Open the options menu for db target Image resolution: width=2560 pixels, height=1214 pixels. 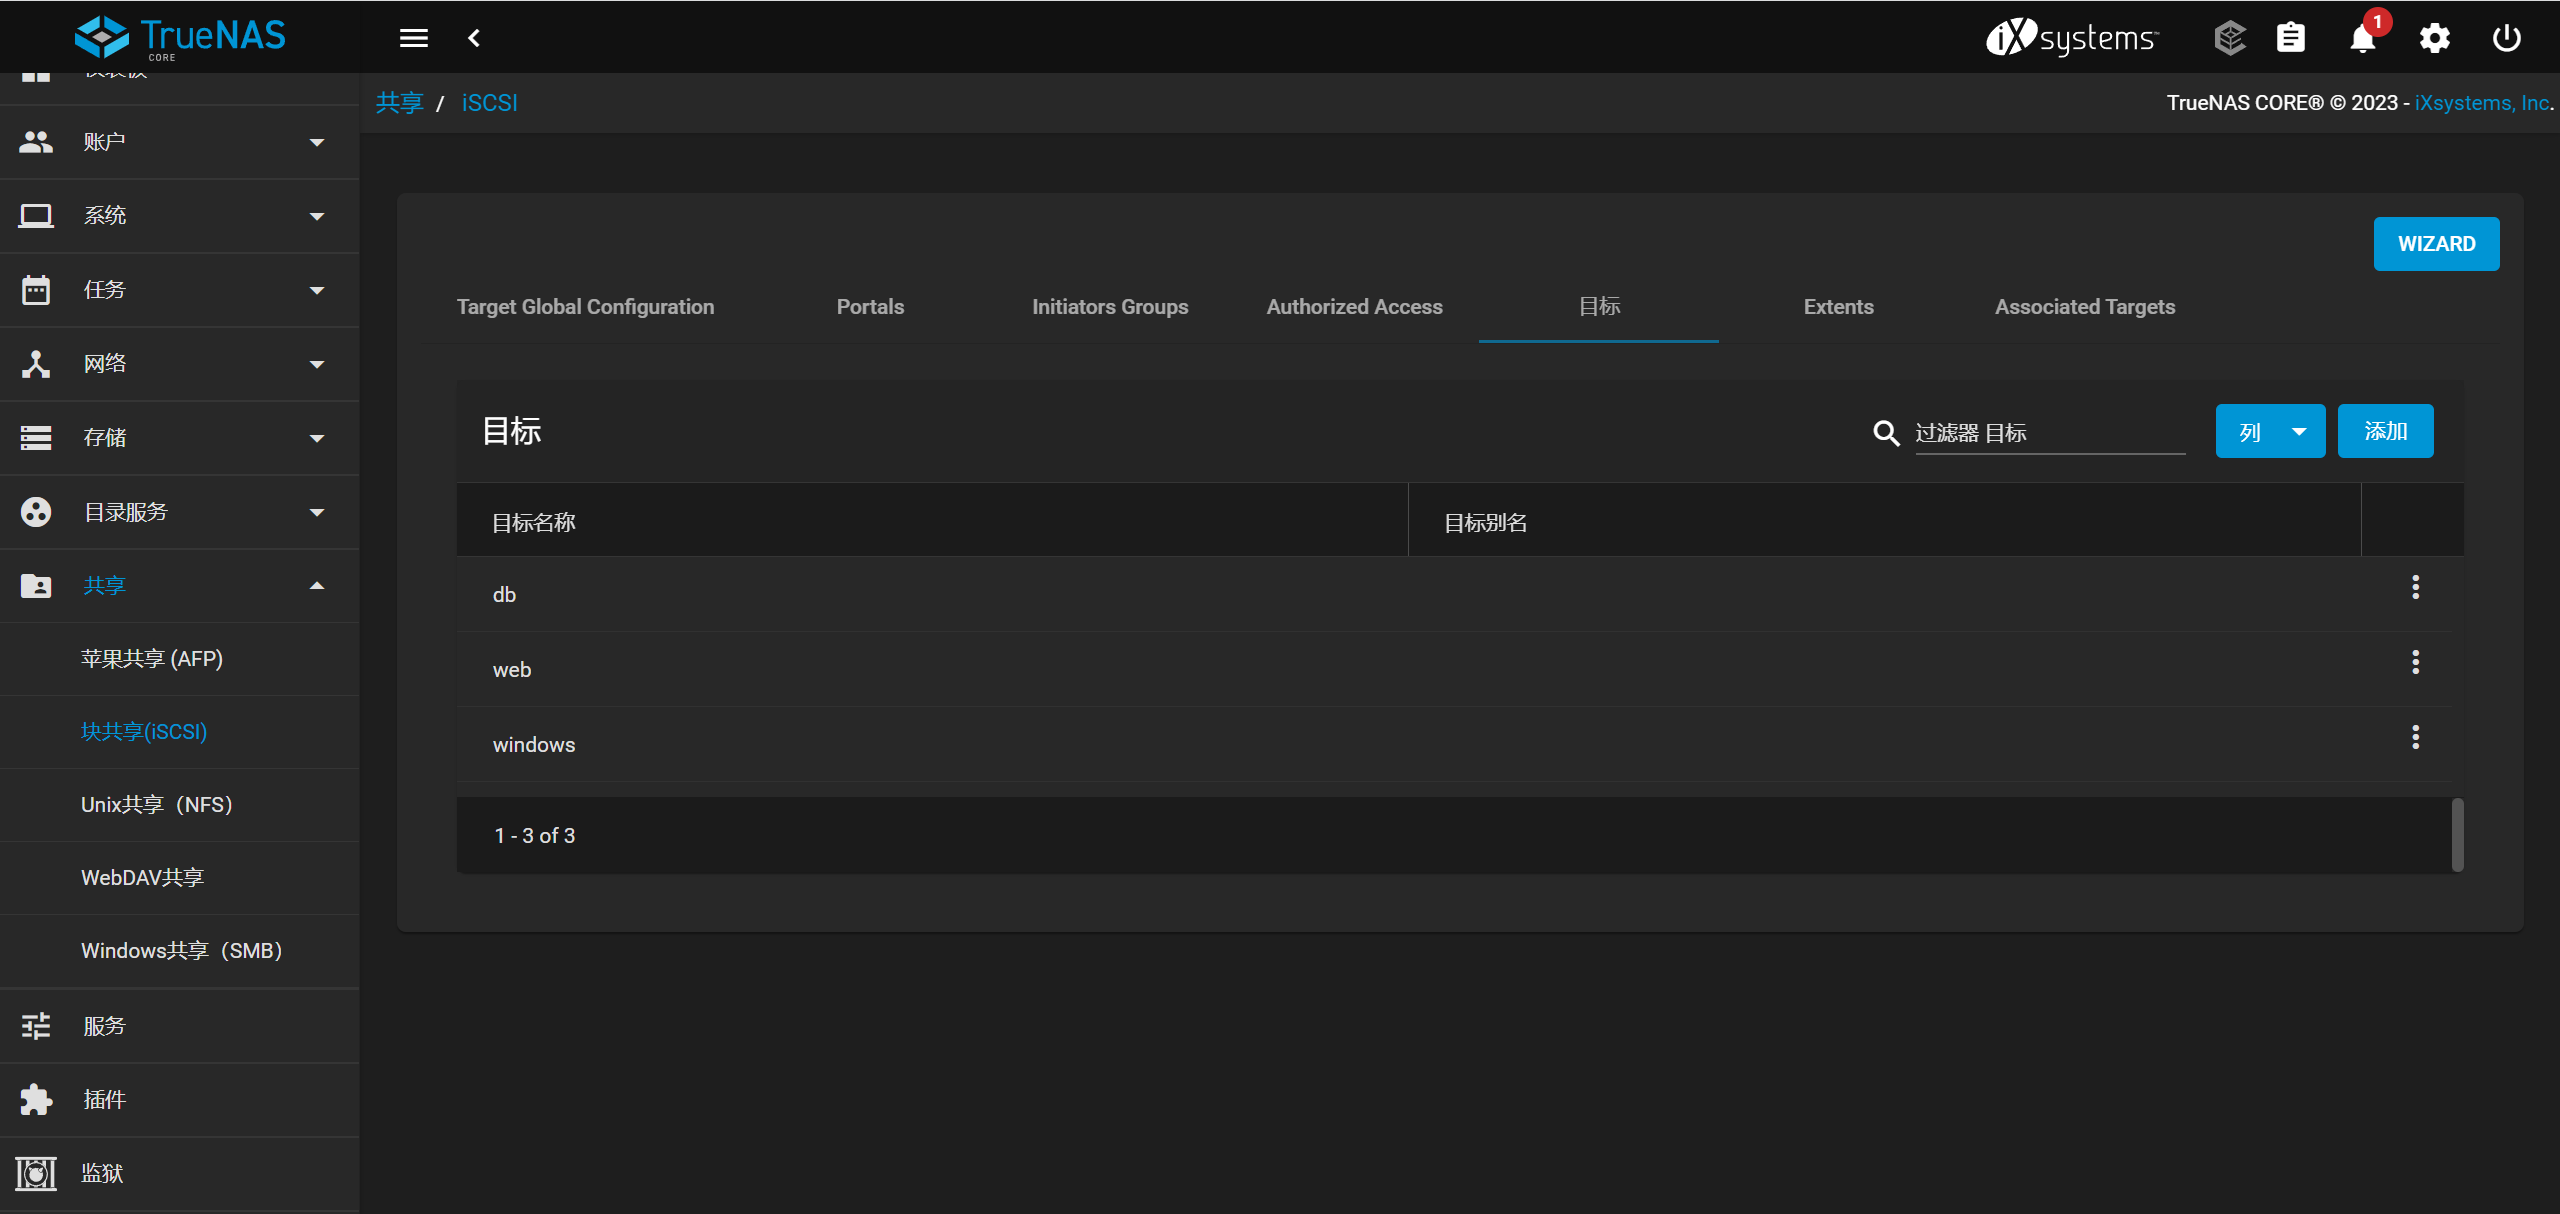point(2415,587)
